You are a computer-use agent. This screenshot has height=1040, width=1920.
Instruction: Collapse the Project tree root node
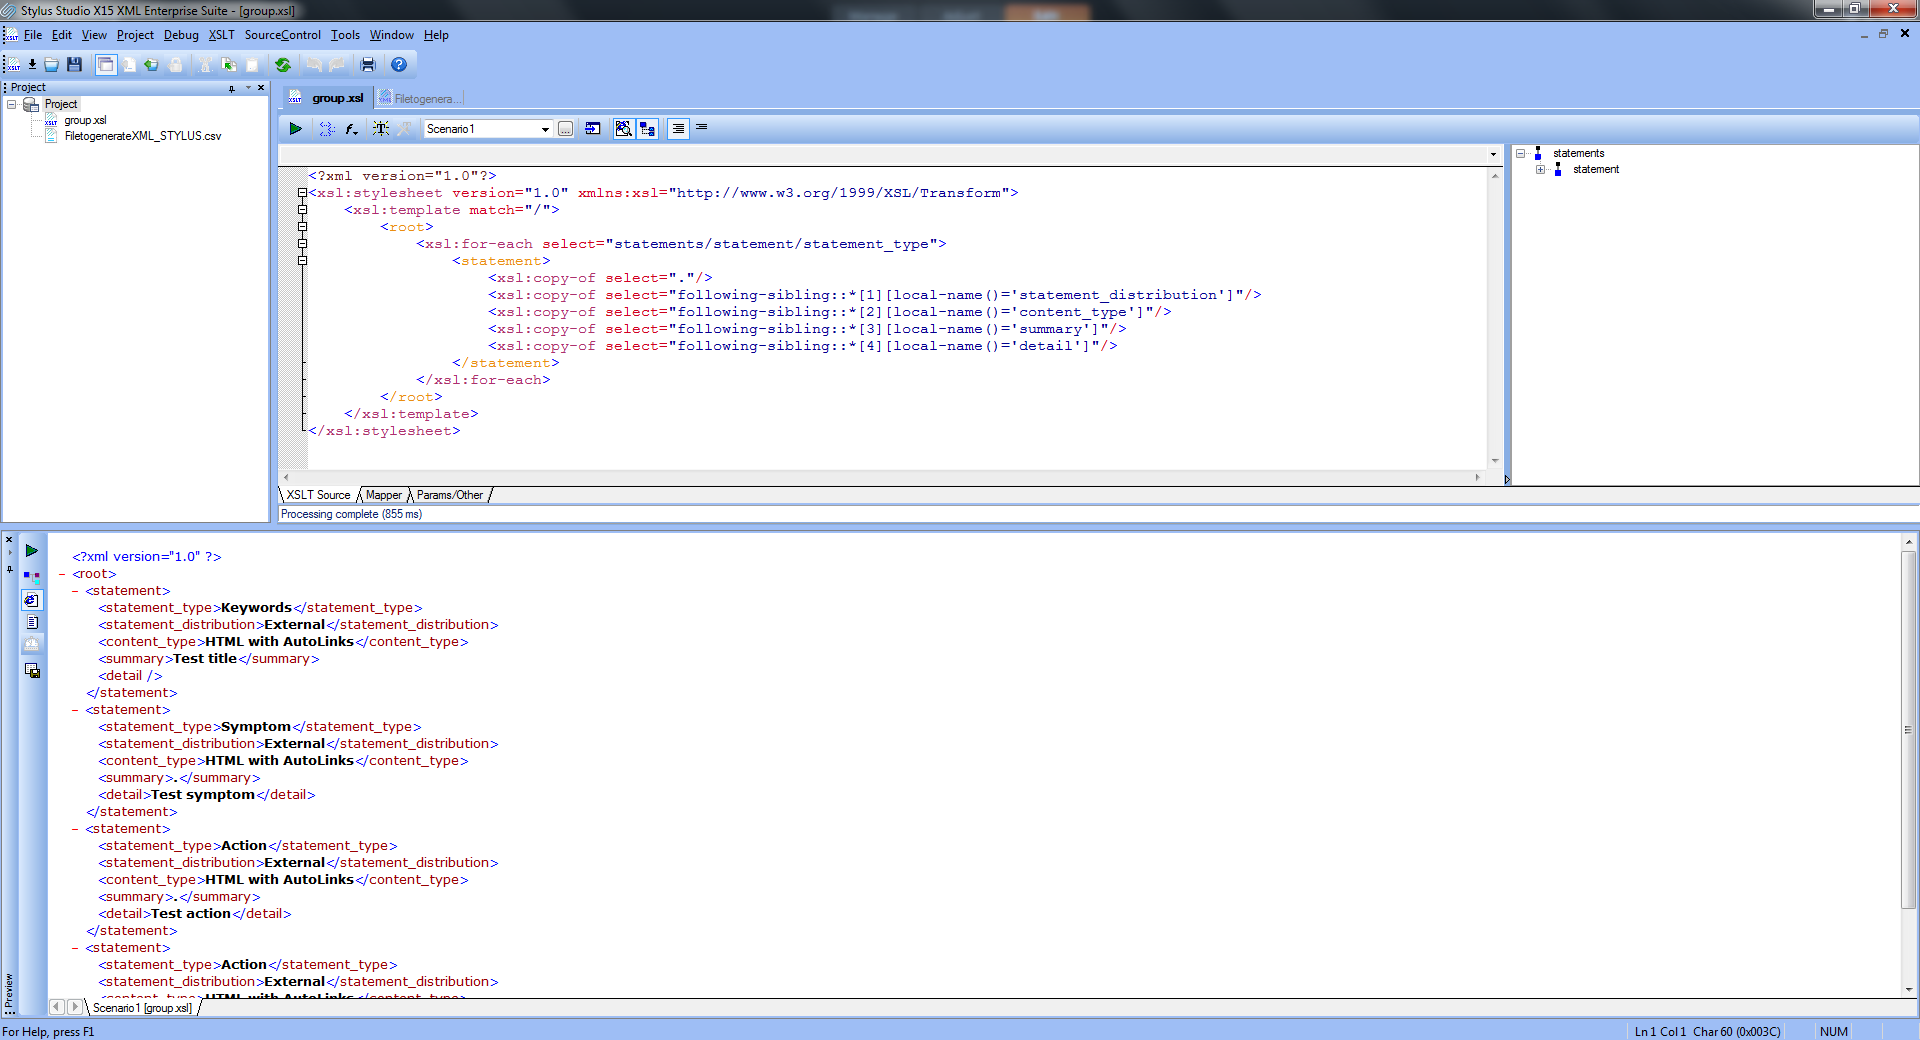click(x=12, y=104)
